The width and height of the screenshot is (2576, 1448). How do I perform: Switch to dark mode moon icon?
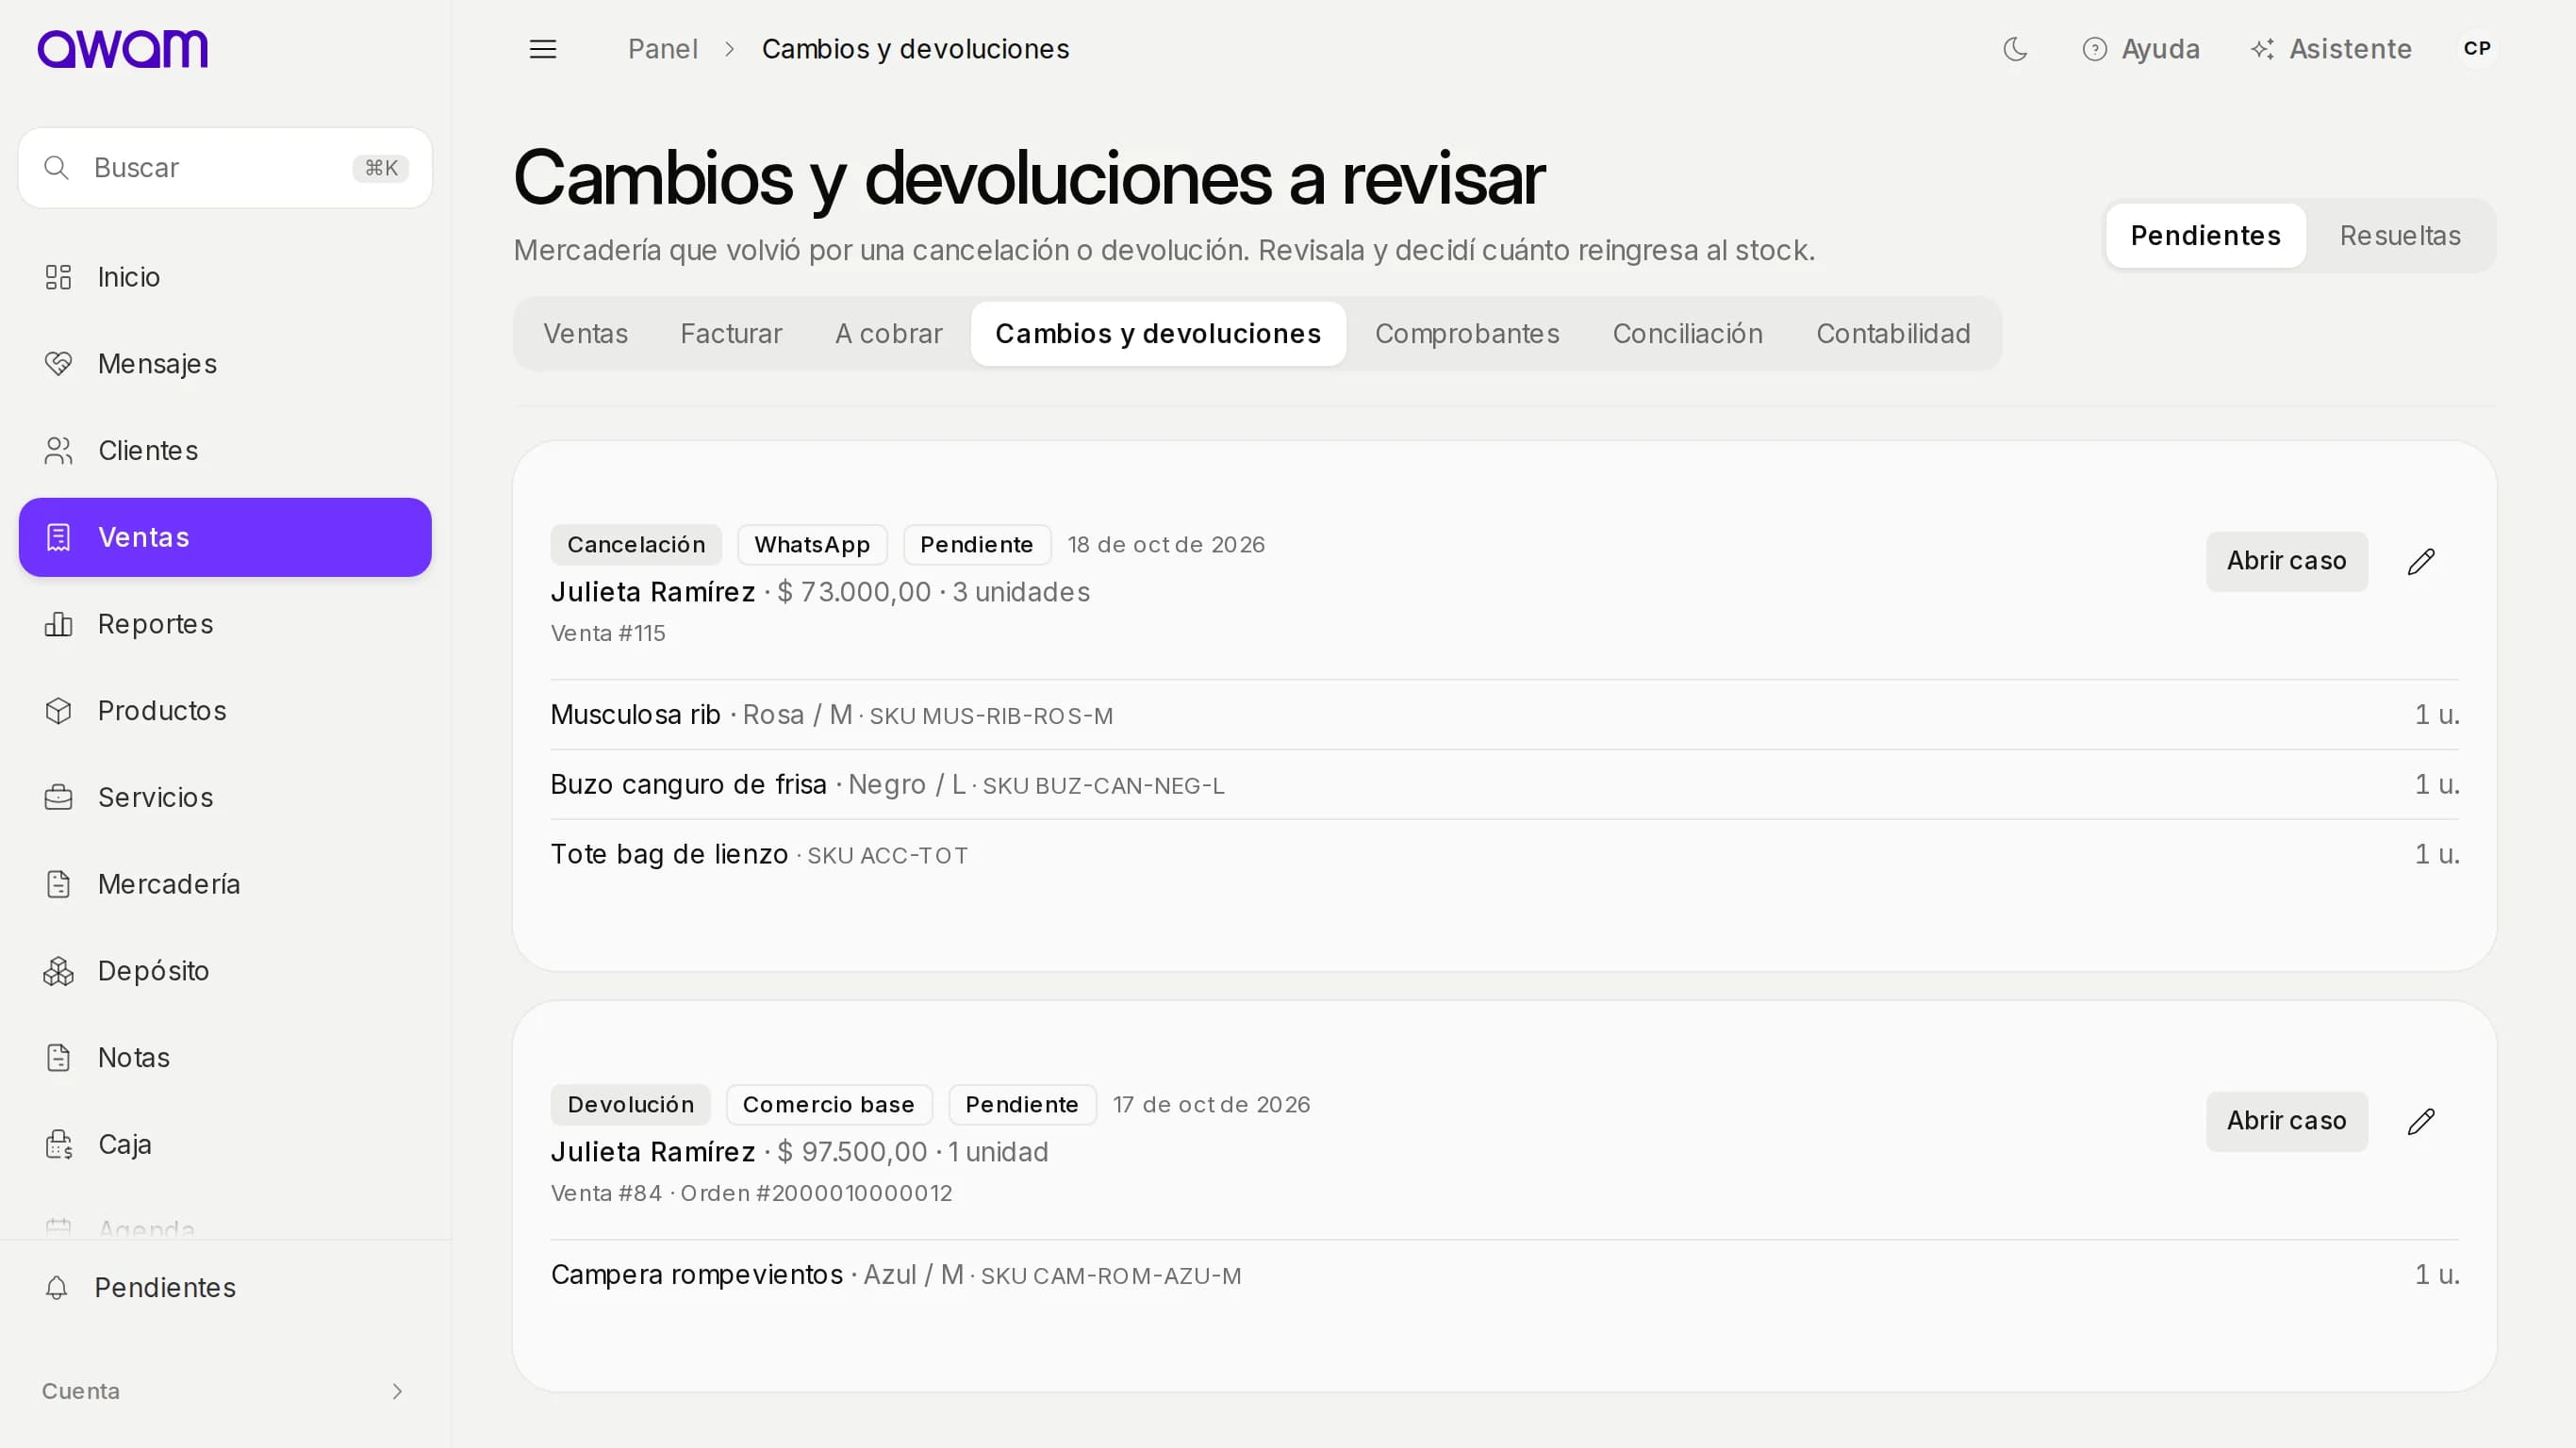(x=2015, y=49)
